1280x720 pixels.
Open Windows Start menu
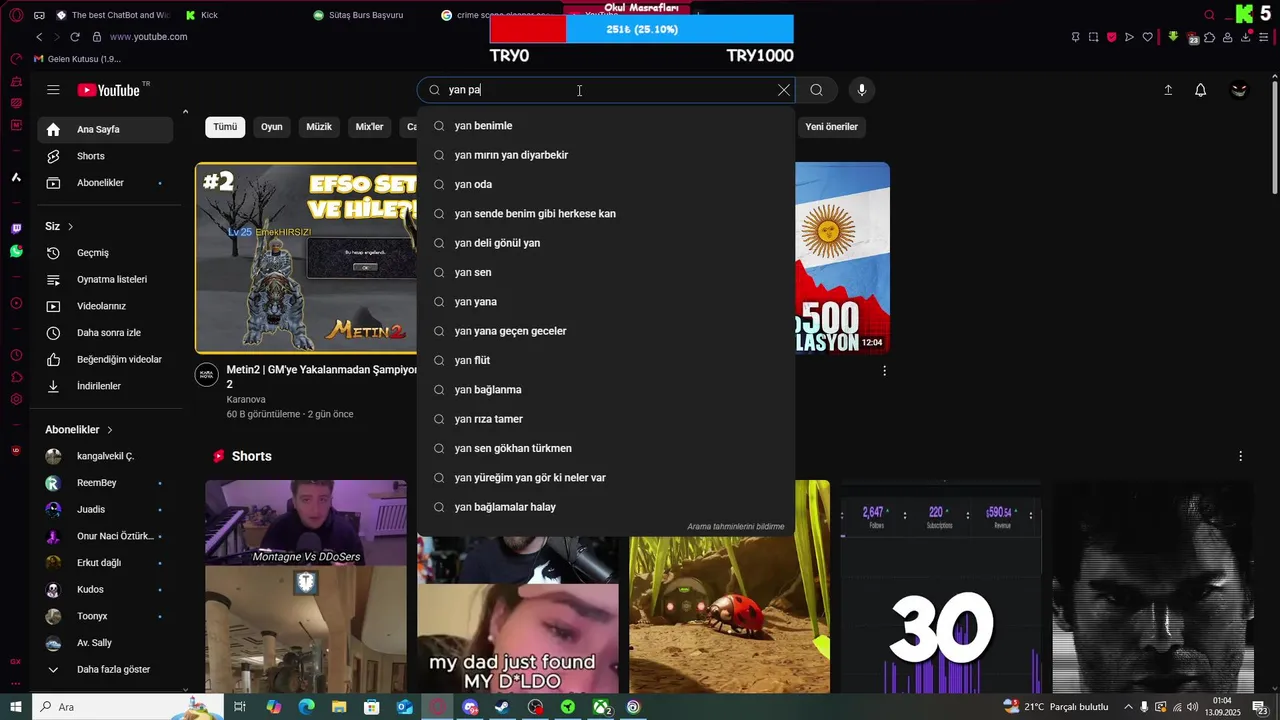[x=16, y=707]
